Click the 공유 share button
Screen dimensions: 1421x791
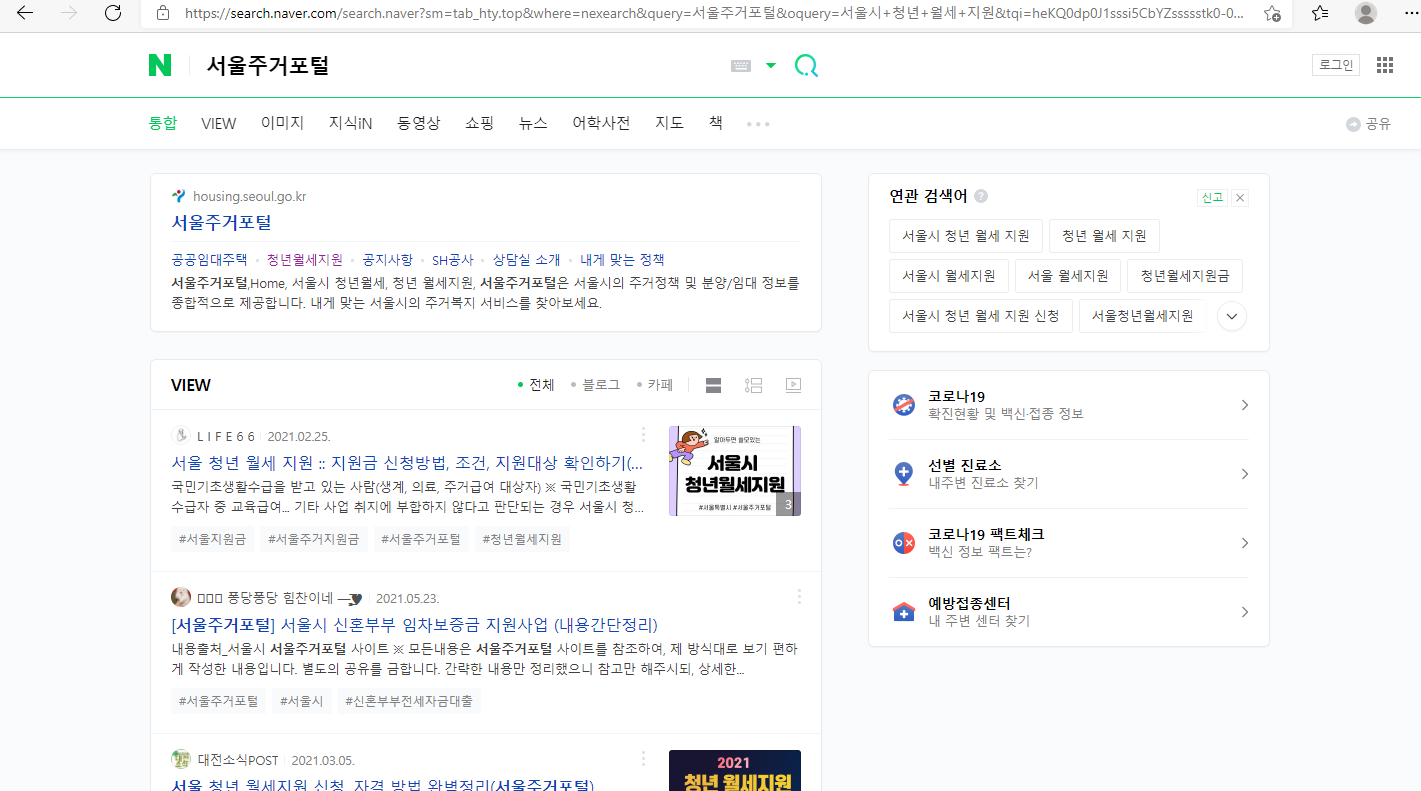pyautogui.click(x=1369, y=124)
